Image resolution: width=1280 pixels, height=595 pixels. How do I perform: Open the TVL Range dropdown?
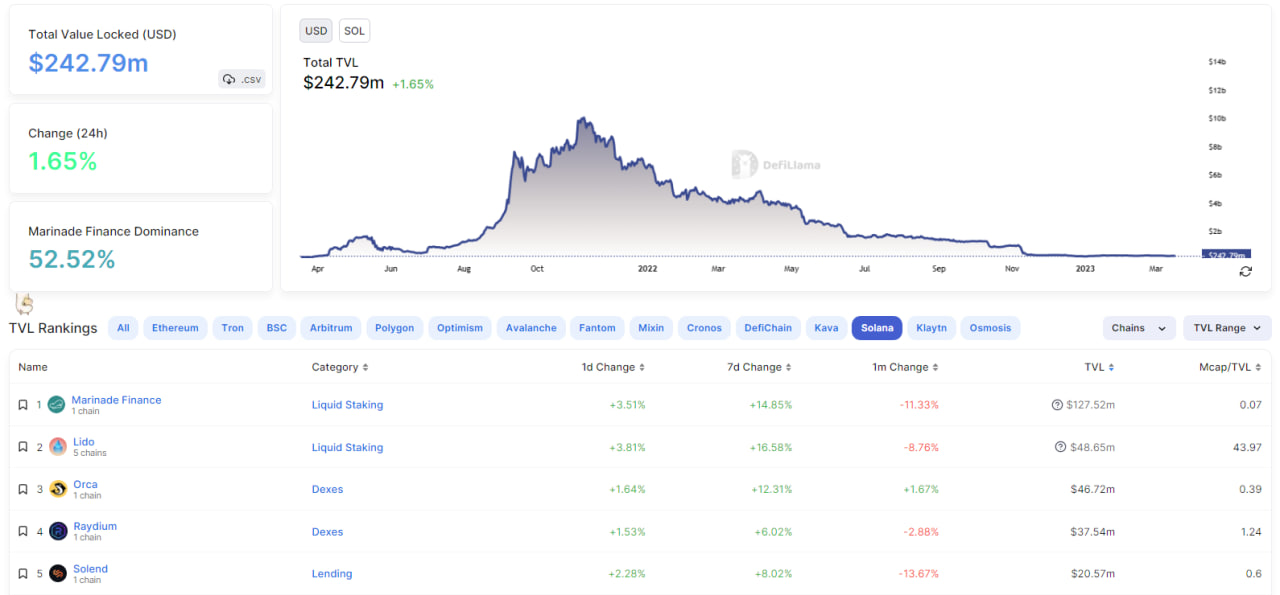pos(1227,328)
